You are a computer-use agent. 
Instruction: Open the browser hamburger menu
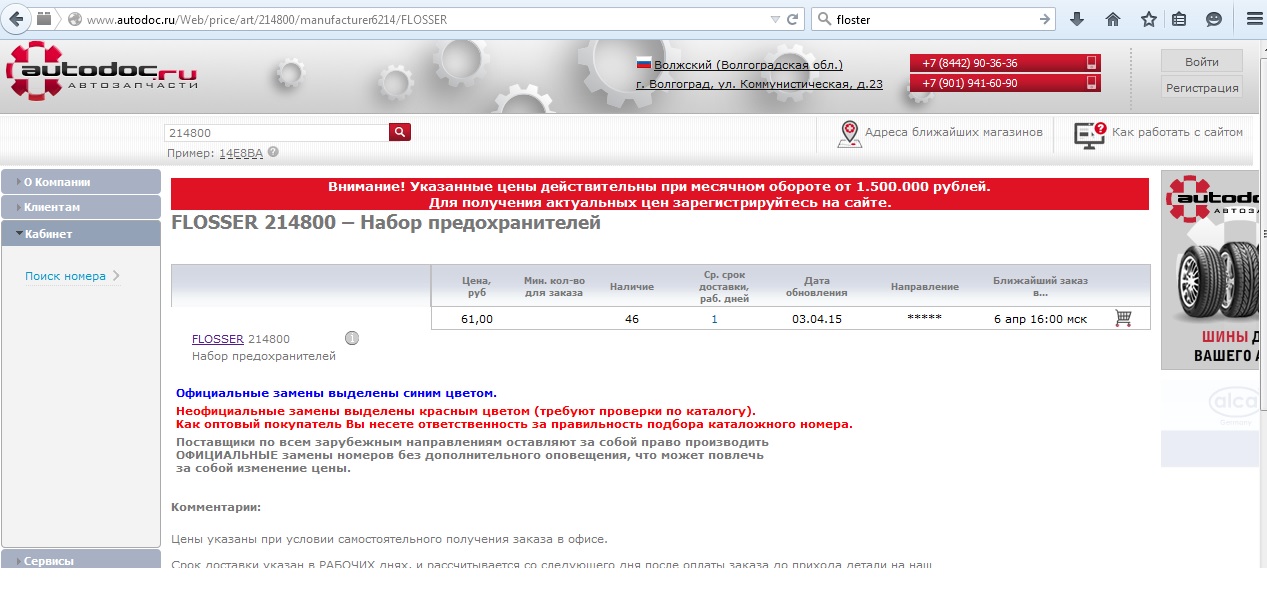pyautogui.click(x=1254, y=19)
